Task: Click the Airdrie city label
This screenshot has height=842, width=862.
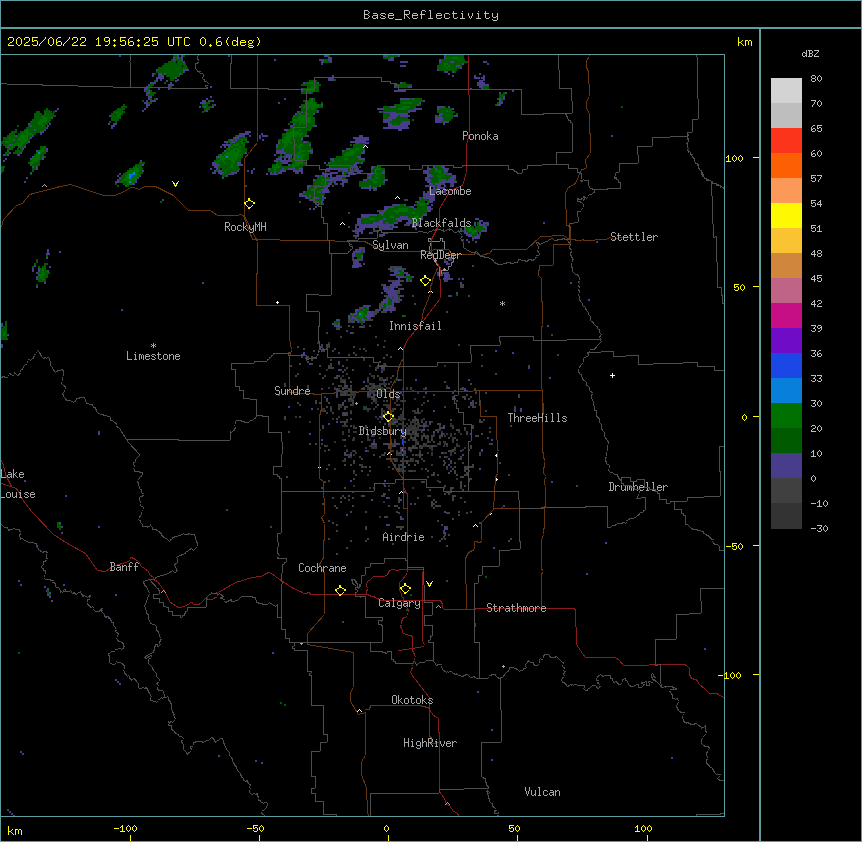Action: click(403, 537)
